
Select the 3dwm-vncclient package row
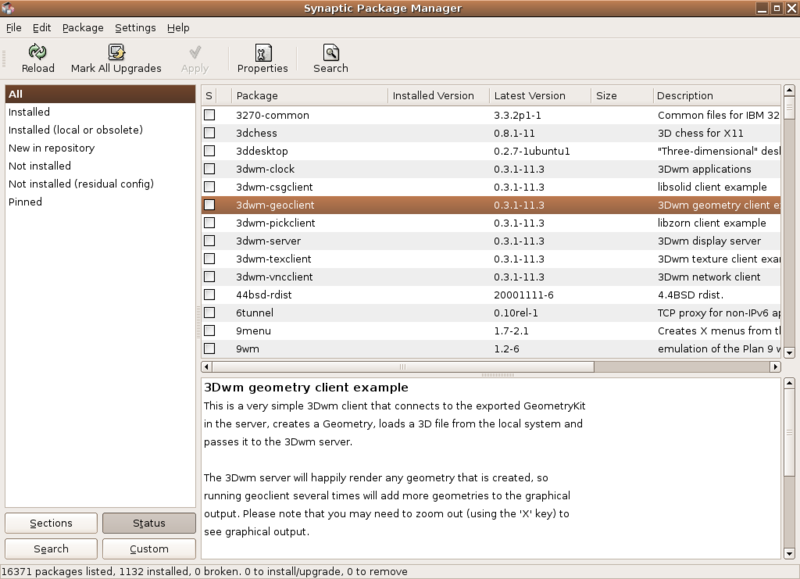(491, 276)
